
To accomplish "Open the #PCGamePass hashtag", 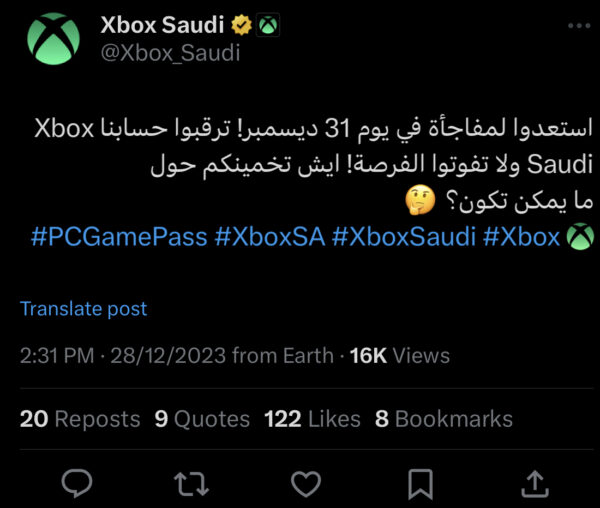I will pyautogui.click(x=119, y=237).
